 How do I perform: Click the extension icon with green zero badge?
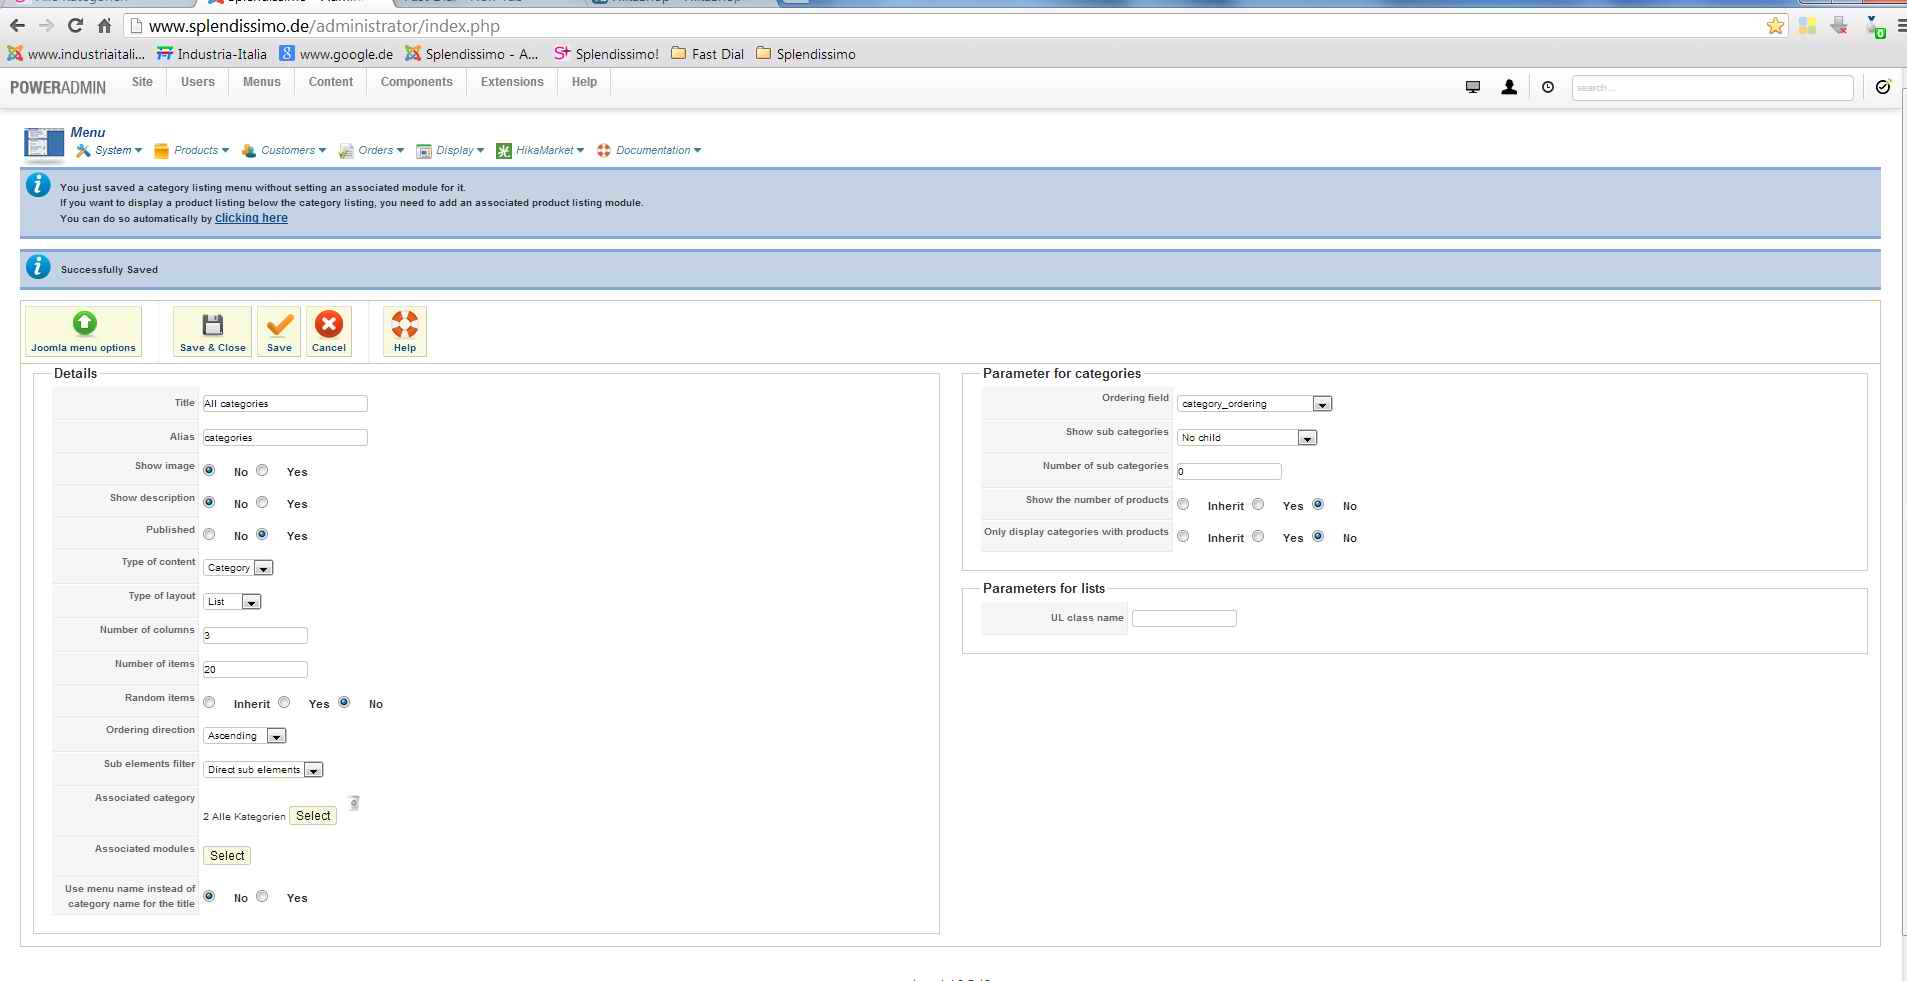coord(1874,27)
